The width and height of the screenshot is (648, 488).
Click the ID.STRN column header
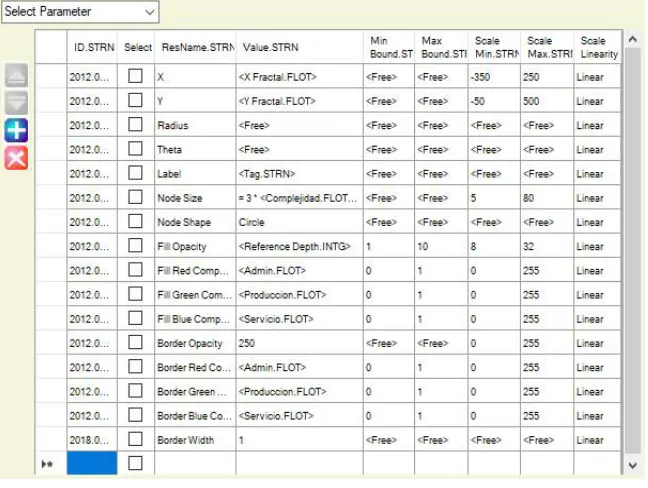92,47
